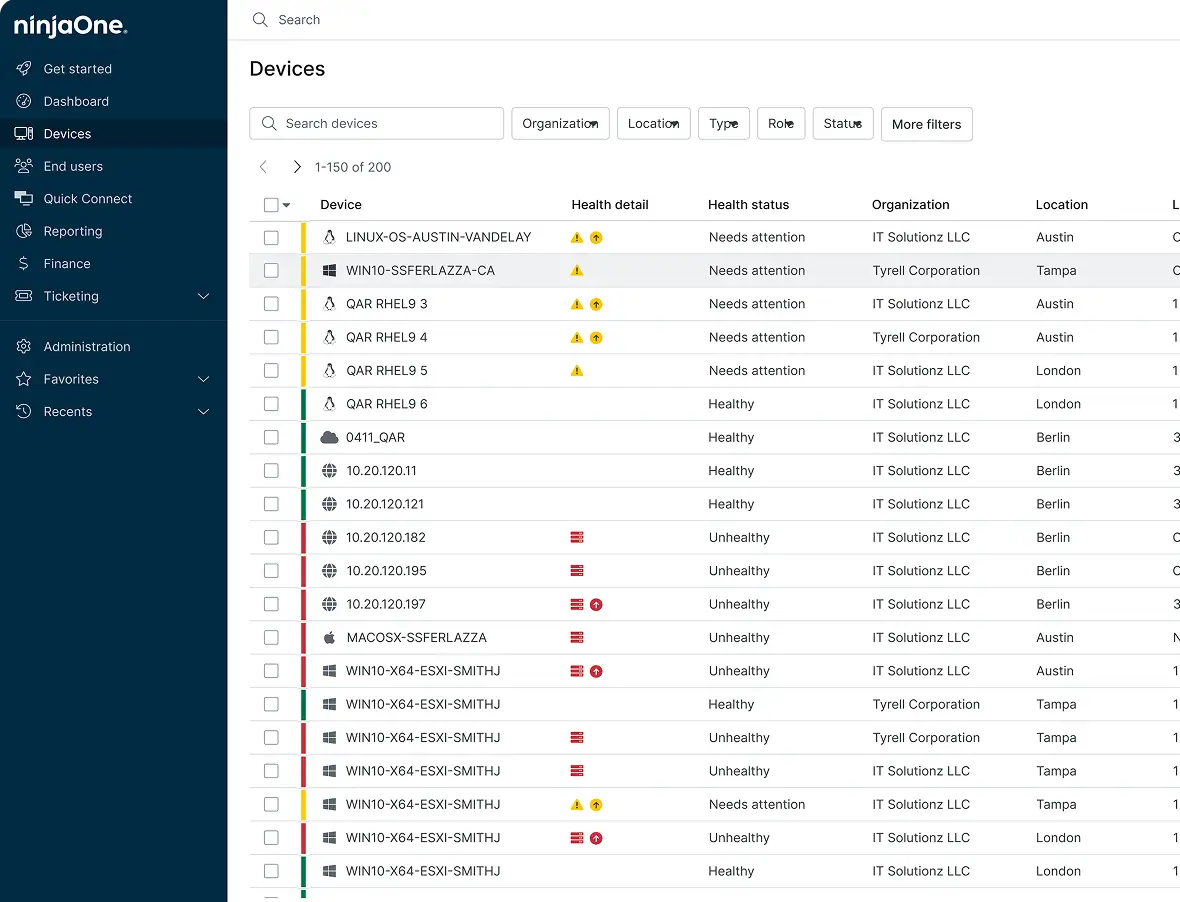
Task: Click the yellow update arrow for QAR RHEL9 3
Action: coord(596,304)
